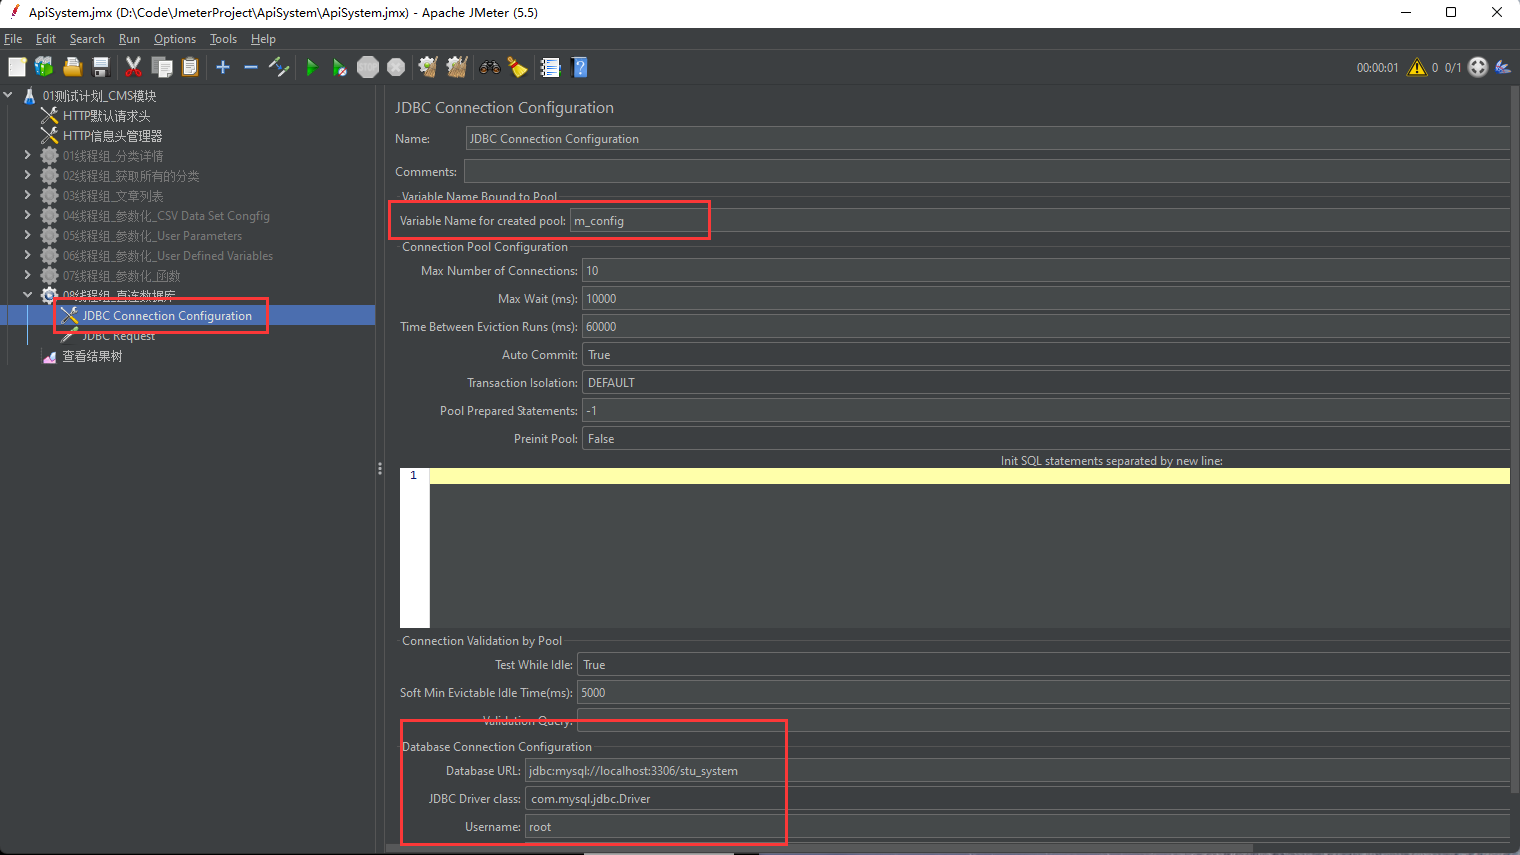Open the Options menu
Image resolution: width=1520 pixels, height=855 pixels.
pos(175,39)
